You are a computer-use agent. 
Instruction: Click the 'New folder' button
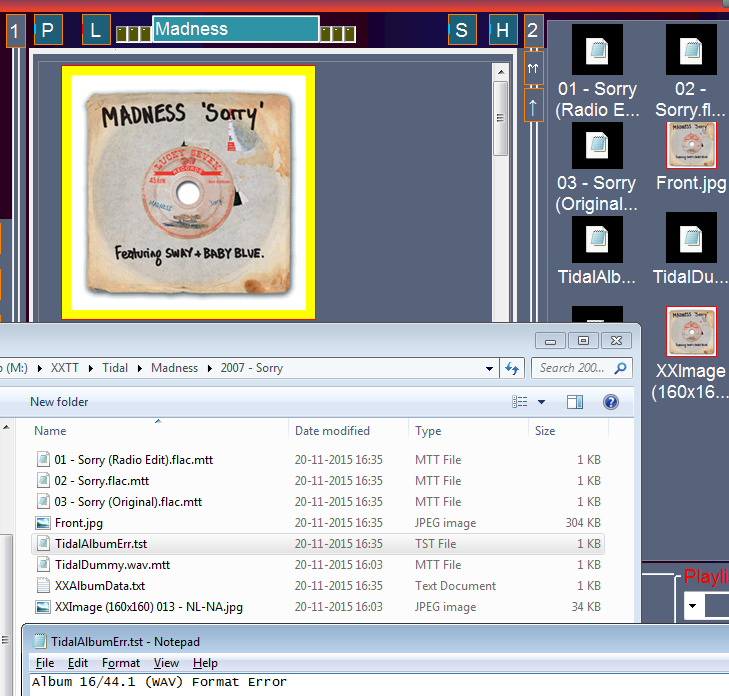click(59, 402)
